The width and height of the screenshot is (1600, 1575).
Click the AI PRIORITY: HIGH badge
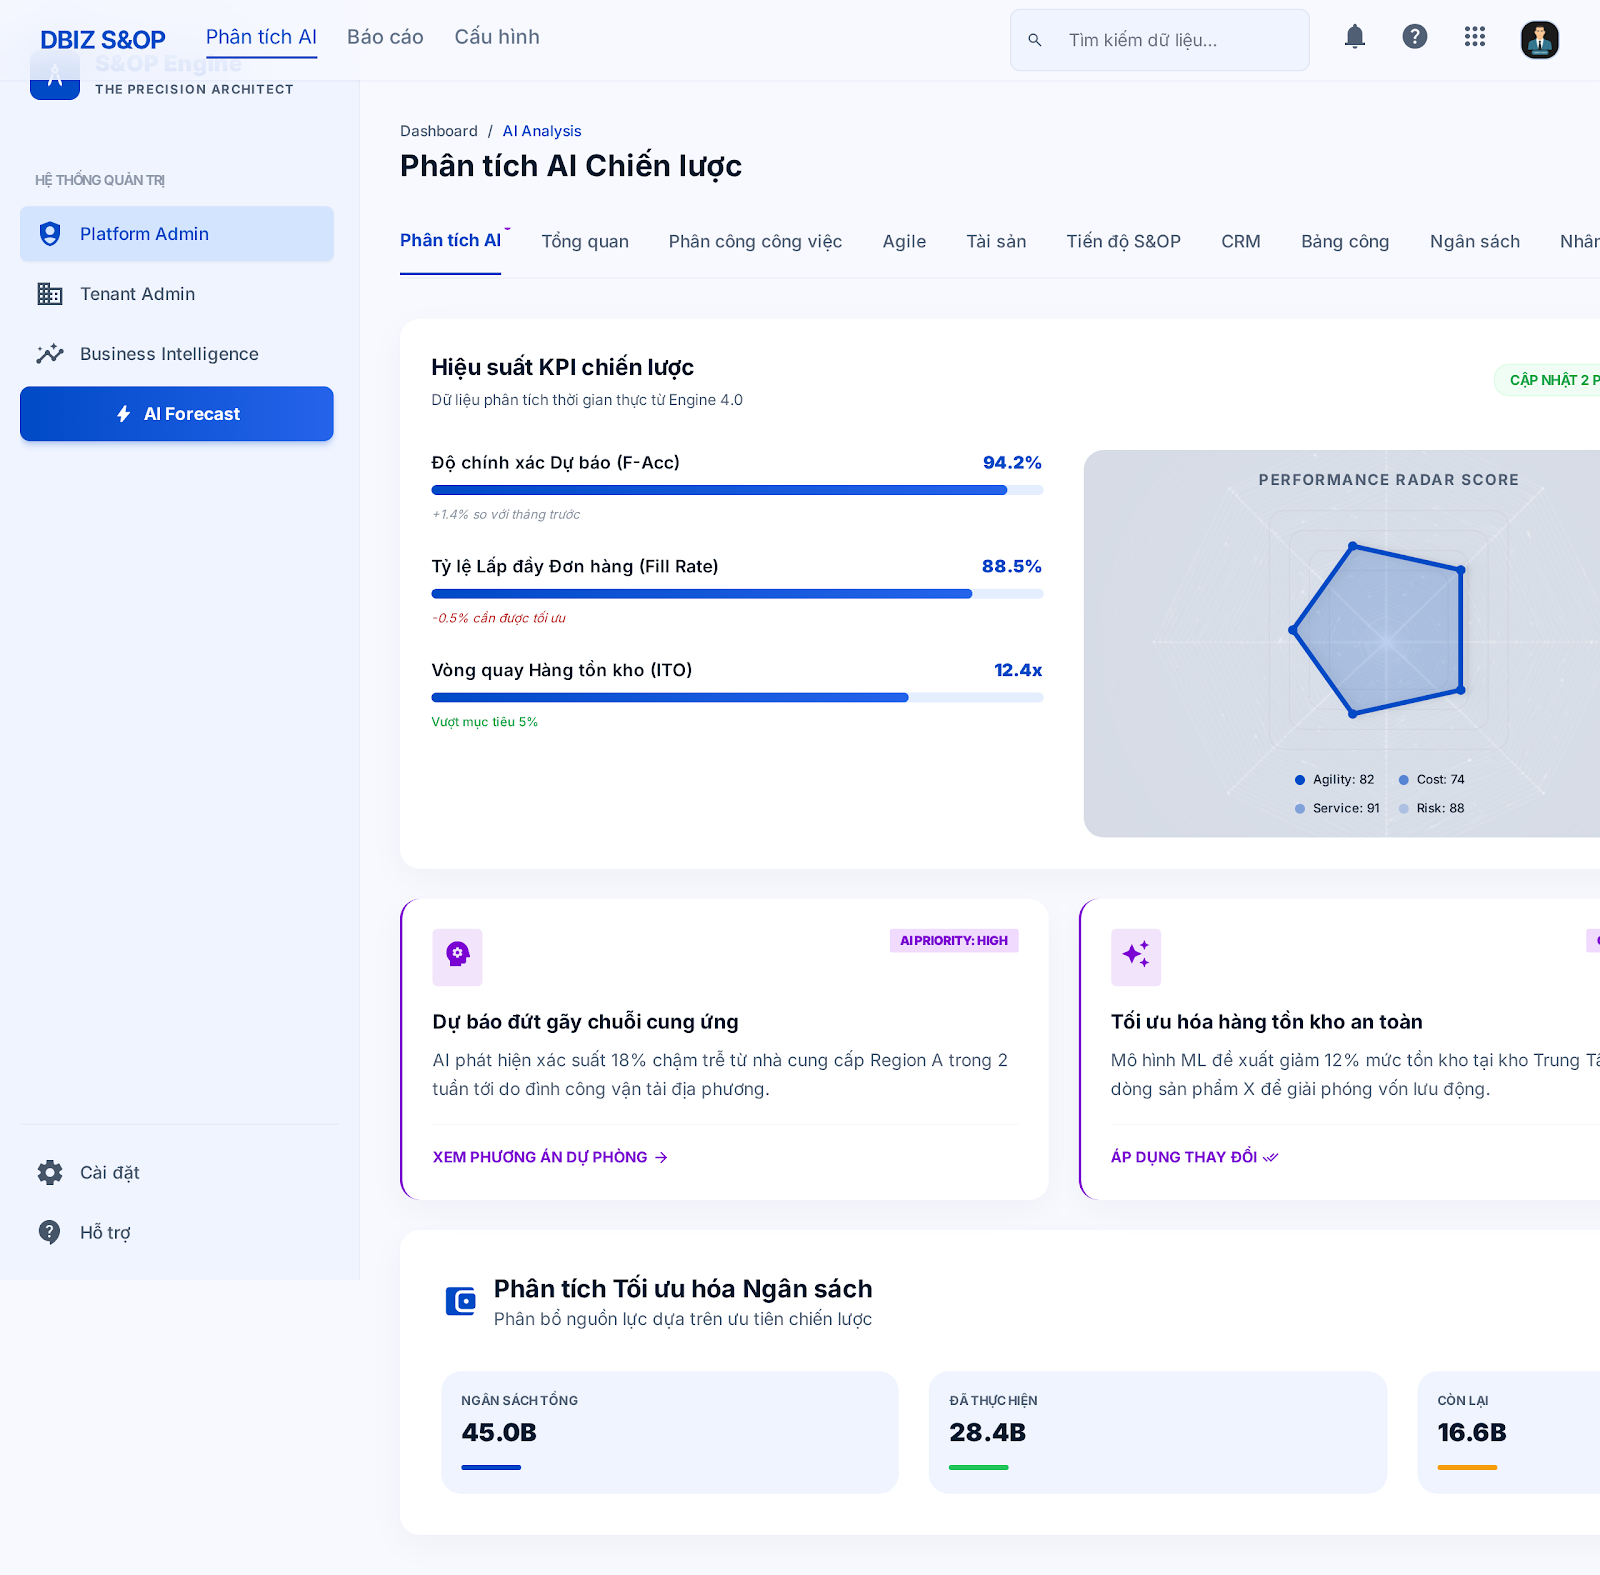(954, 941)
